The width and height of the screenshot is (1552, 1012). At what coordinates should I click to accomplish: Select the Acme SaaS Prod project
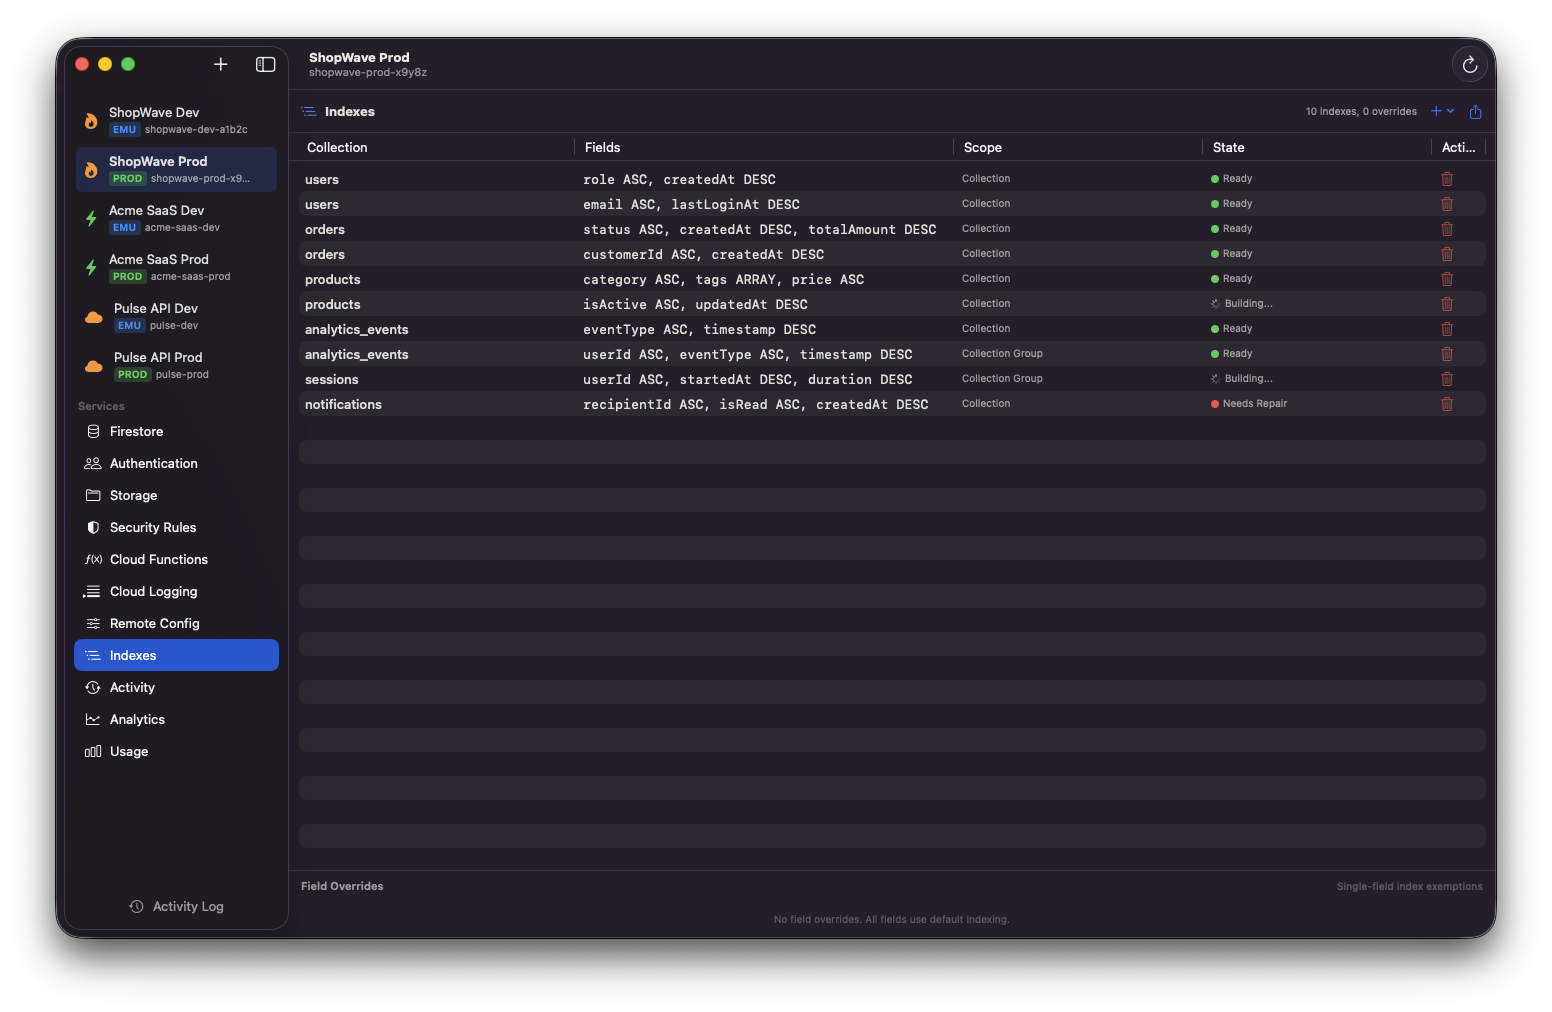coord(176,267)
